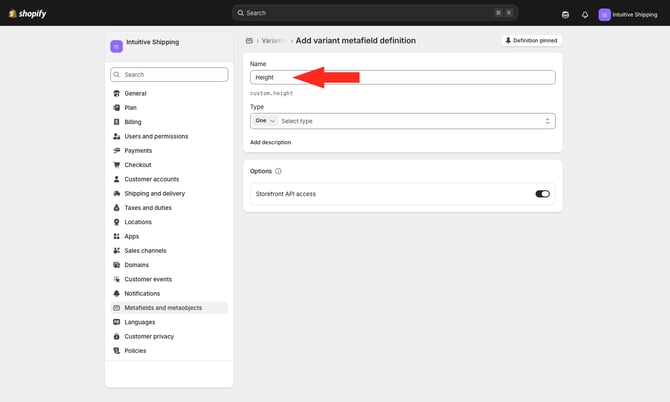Click the Users and permissions icon
The height and width of the screenshot is (402, 670).
pyautogui.click(x=116, y=136)
